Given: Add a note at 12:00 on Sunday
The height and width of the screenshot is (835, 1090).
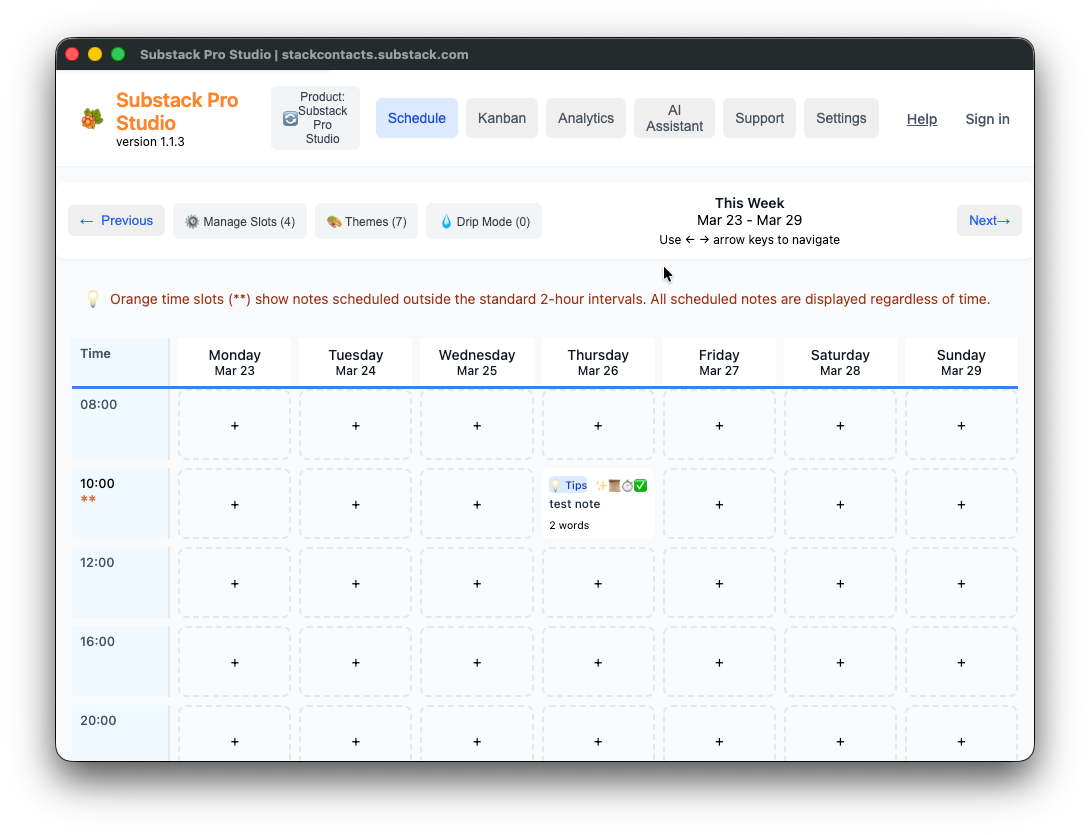Looking at the screenshot, I should click(x=961, y=583).
